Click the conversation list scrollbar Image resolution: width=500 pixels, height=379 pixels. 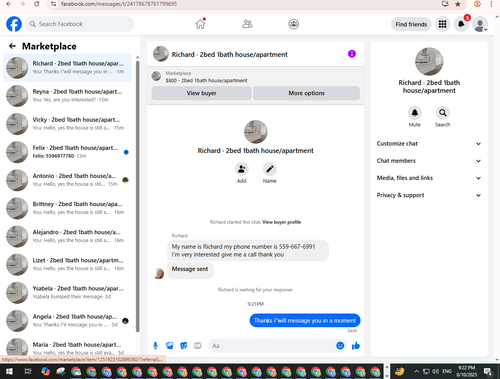tap(137, 195)
